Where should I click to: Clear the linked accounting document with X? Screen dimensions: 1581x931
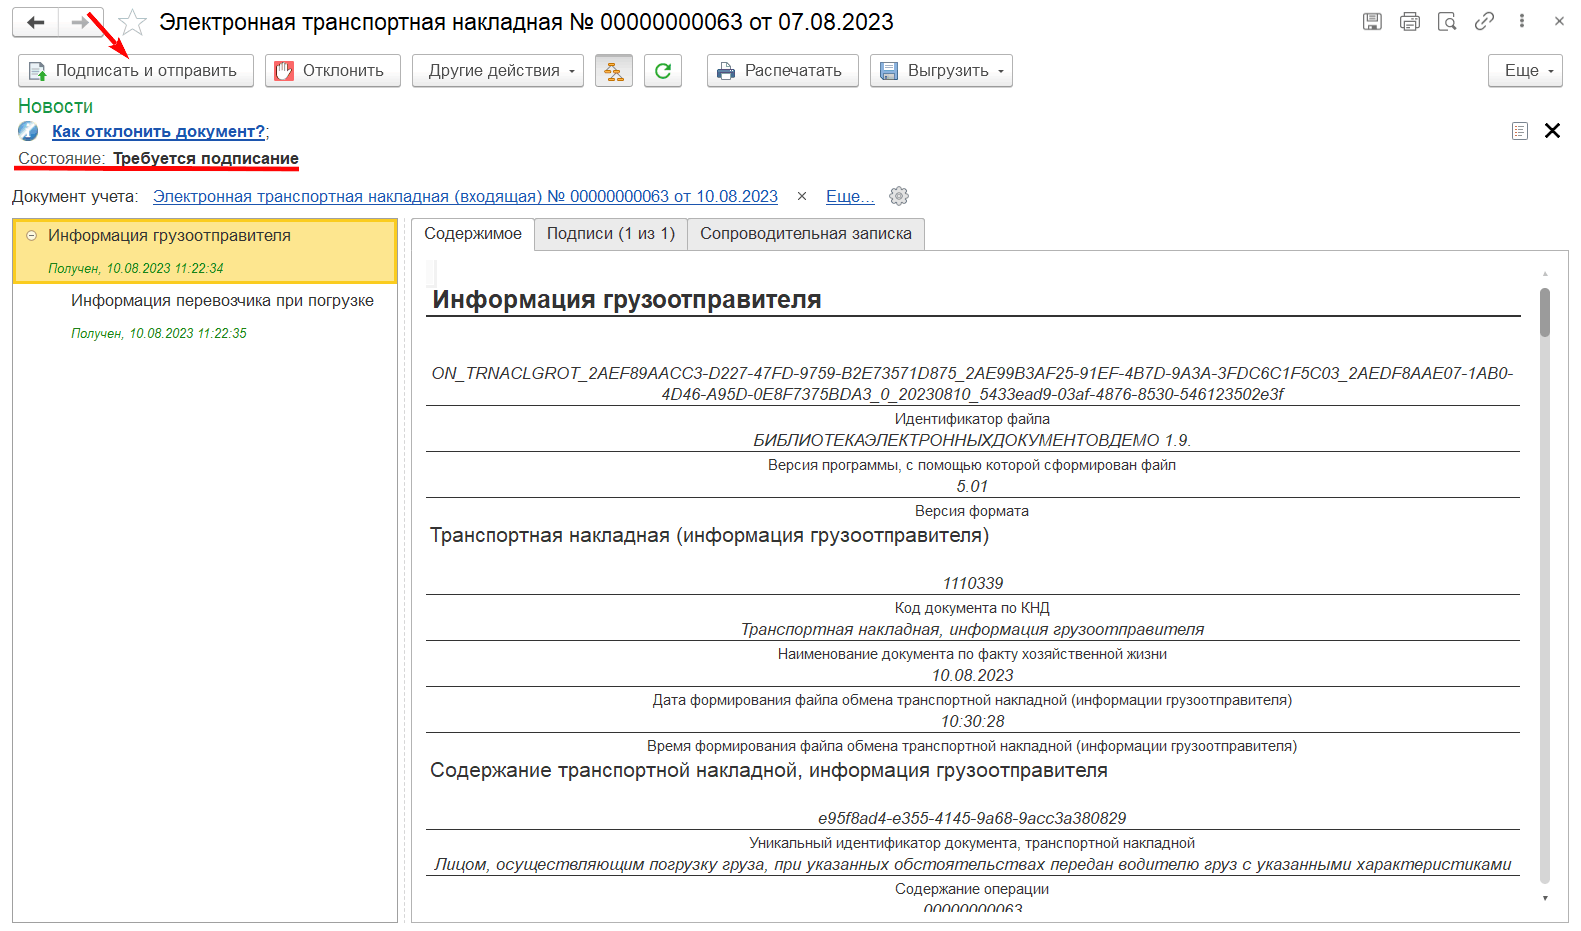pyautogui.click(x=802, y=196)
